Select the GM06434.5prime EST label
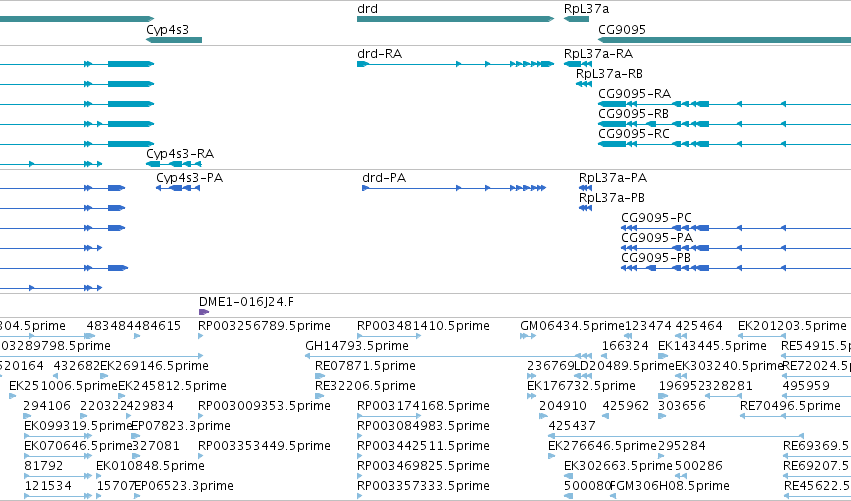 point(573,326)
